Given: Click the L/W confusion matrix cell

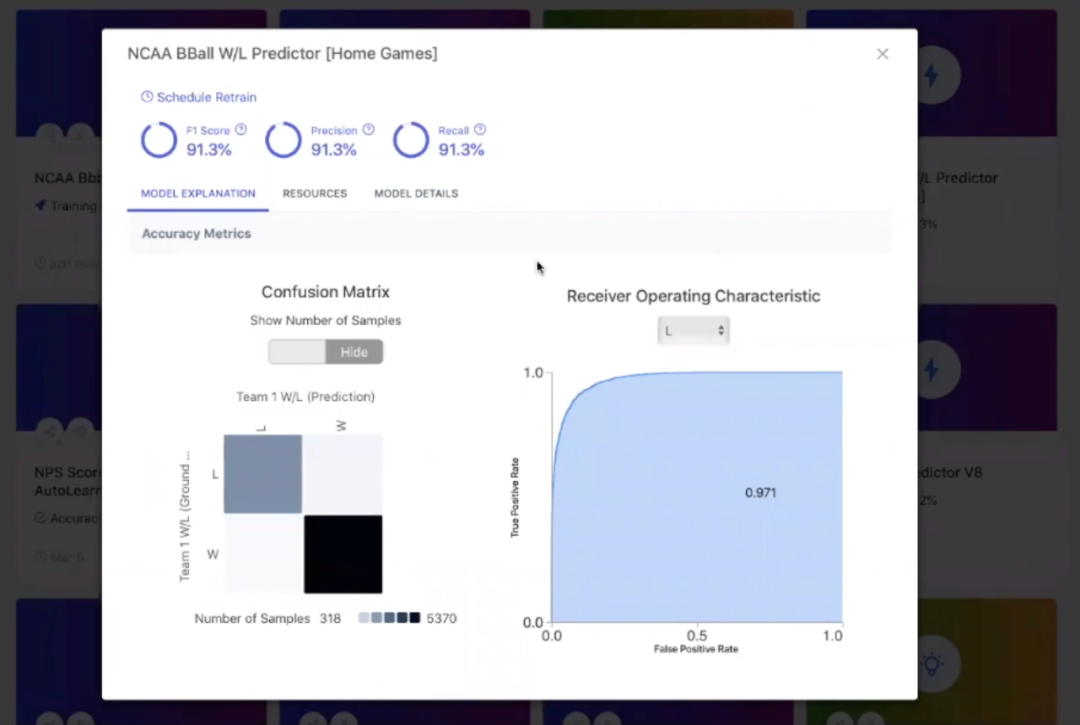Looking at the screenshot, I should point(343,474).
